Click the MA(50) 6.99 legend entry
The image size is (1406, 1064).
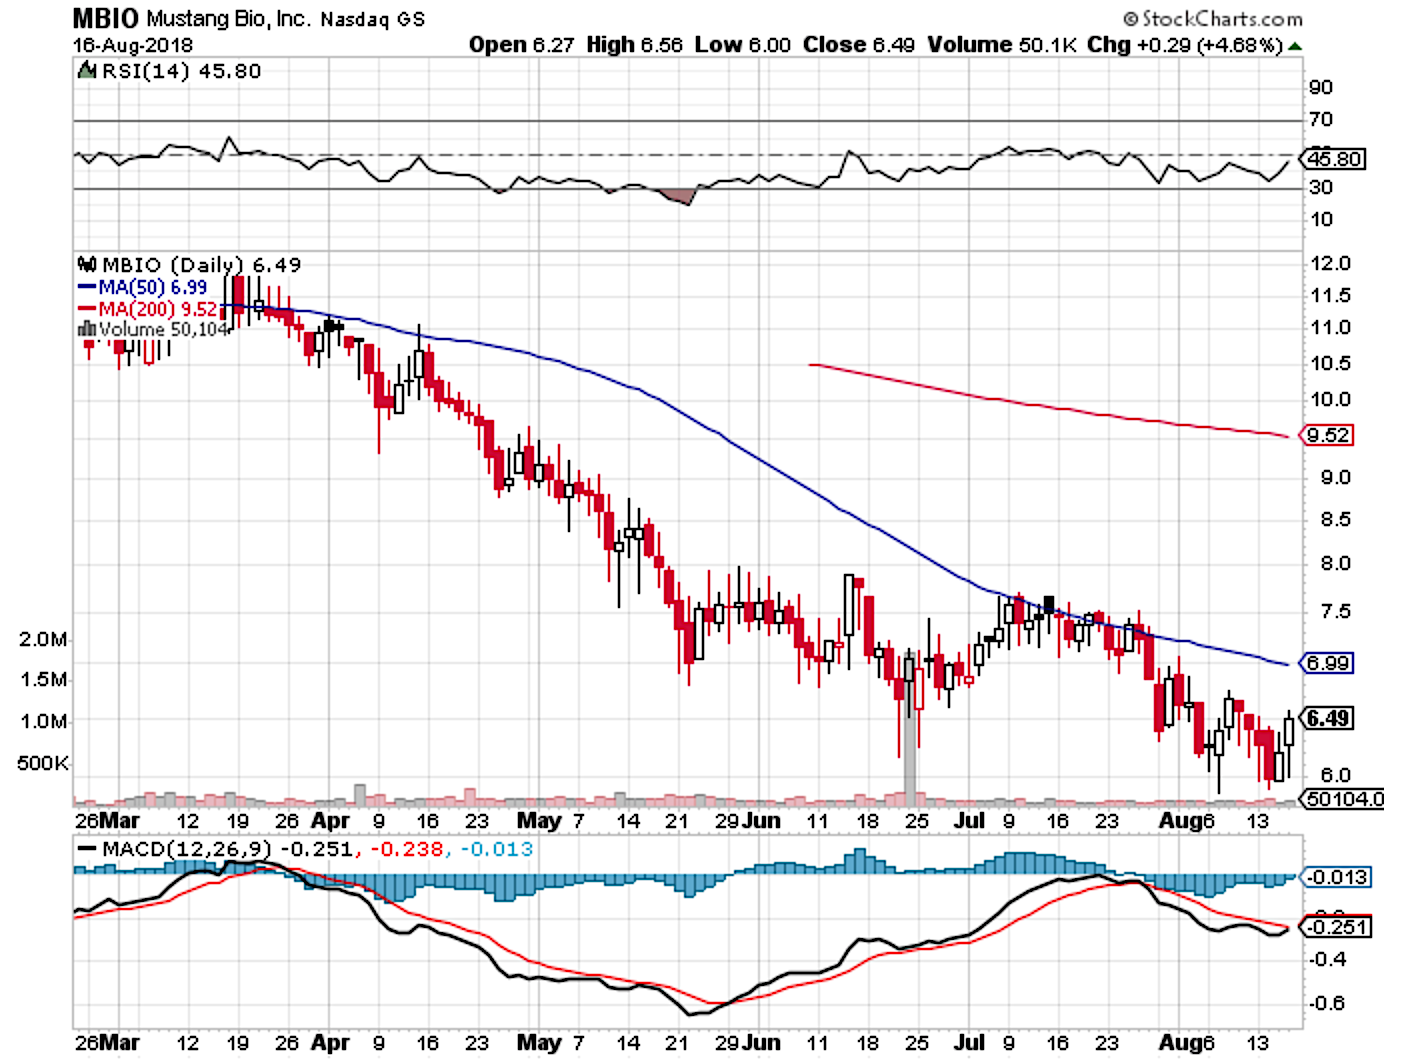click(x=143, y=287)
